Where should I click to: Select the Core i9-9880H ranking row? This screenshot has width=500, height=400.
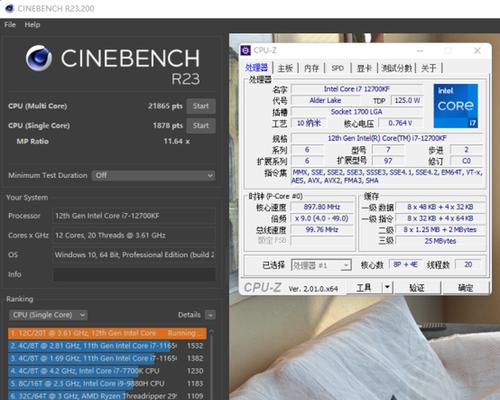tap(107, 384)
